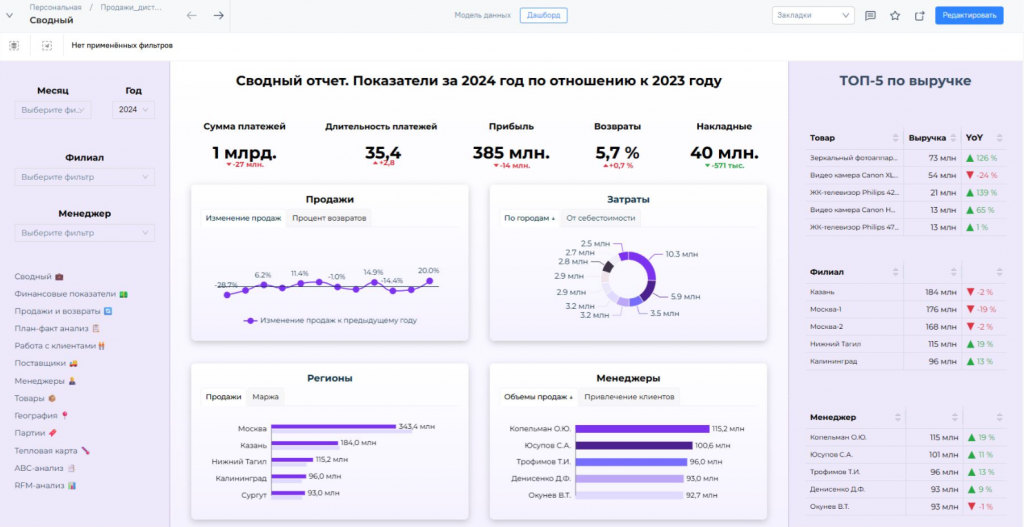Open Продажи и возвраты page
Image resolution: width=1024 pixels, height=527 pixels.
pyautogui.click(x=63, y=311)
